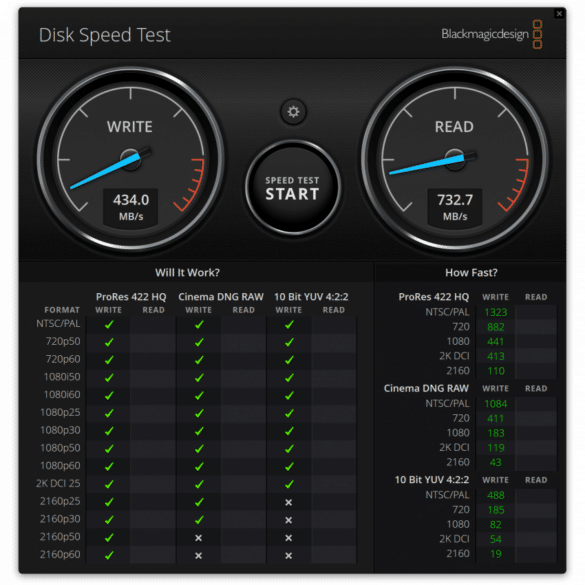Screen dimensions: 585x585
Task: Click 'ProRes 422 HQ' header in How Fast
Action: point(434,297)
